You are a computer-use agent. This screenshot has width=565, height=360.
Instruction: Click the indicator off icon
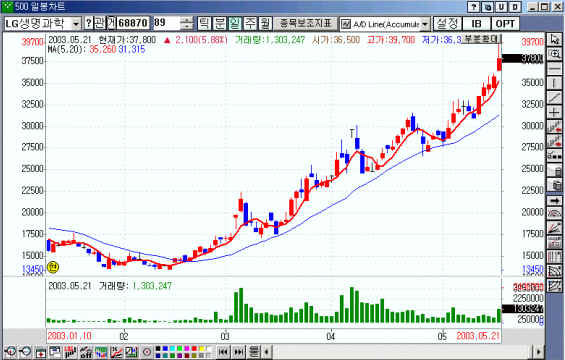pyautogui.click(x=86, y=352)
